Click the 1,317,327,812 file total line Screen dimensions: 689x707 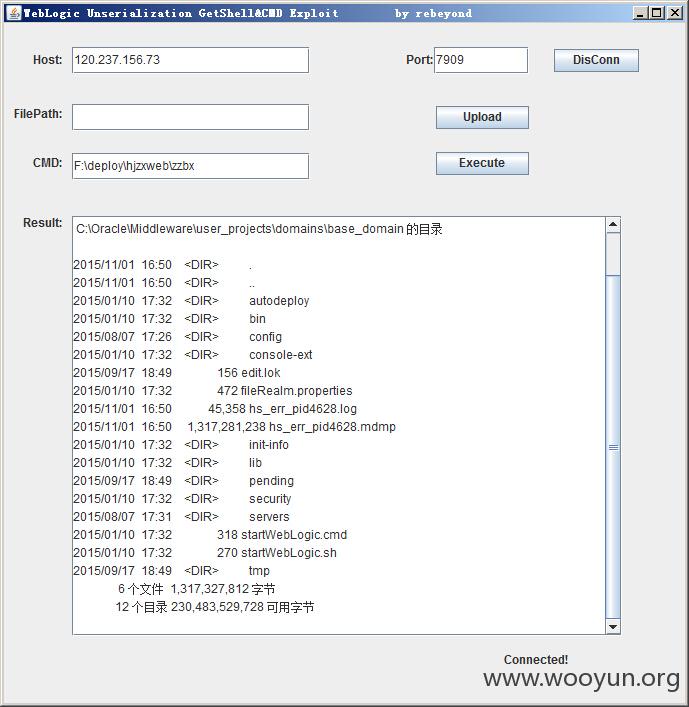[197, 589]
